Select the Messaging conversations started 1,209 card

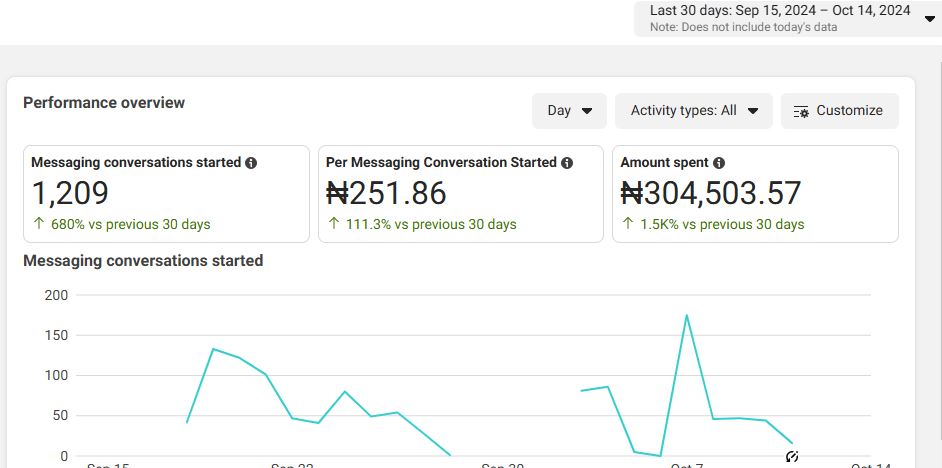tap(166, 194)
